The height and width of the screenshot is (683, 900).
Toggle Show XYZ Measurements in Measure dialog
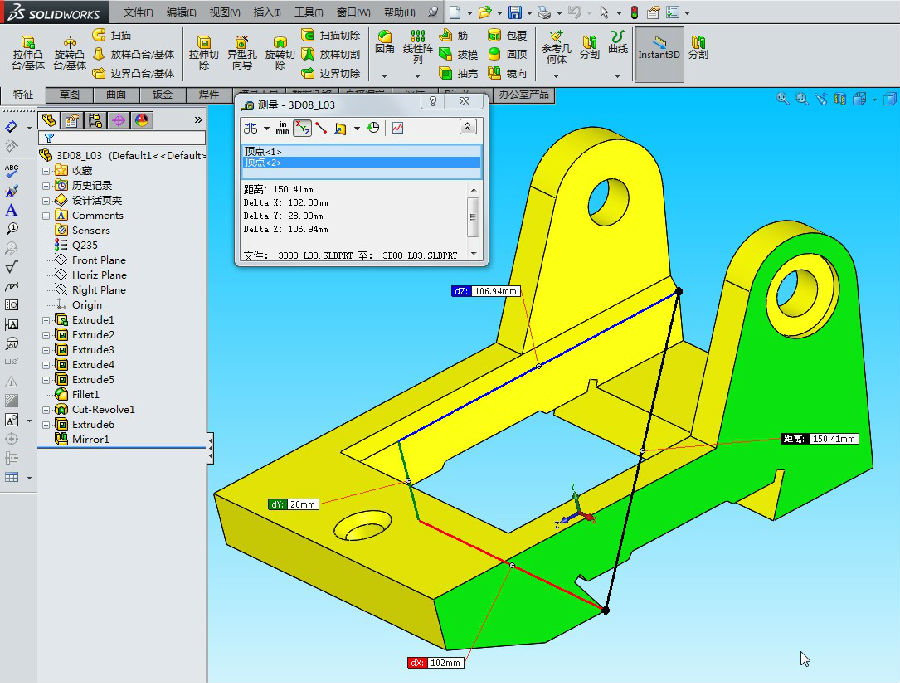coord(302,127)
